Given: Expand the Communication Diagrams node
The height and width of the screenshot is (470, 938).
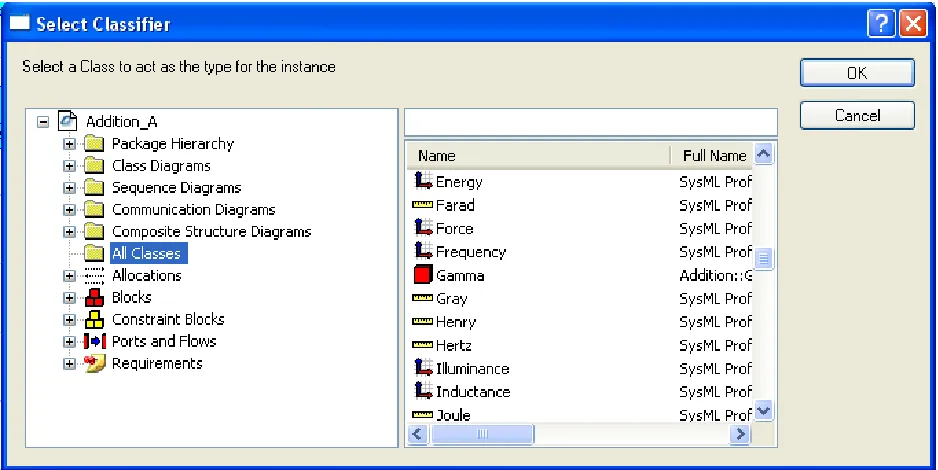Looking at the screenshot, I should click(x=69, y=210).
